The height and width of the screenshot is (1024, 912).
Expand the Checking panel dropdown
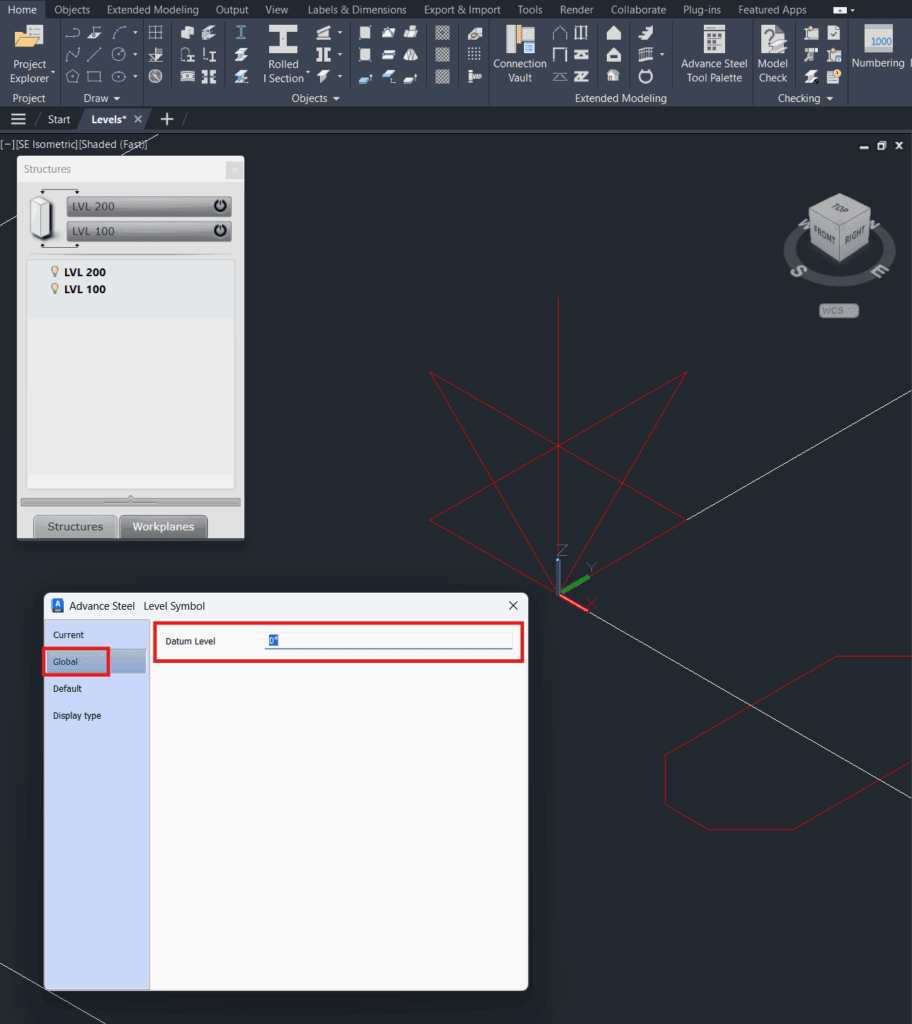[830, 99]
